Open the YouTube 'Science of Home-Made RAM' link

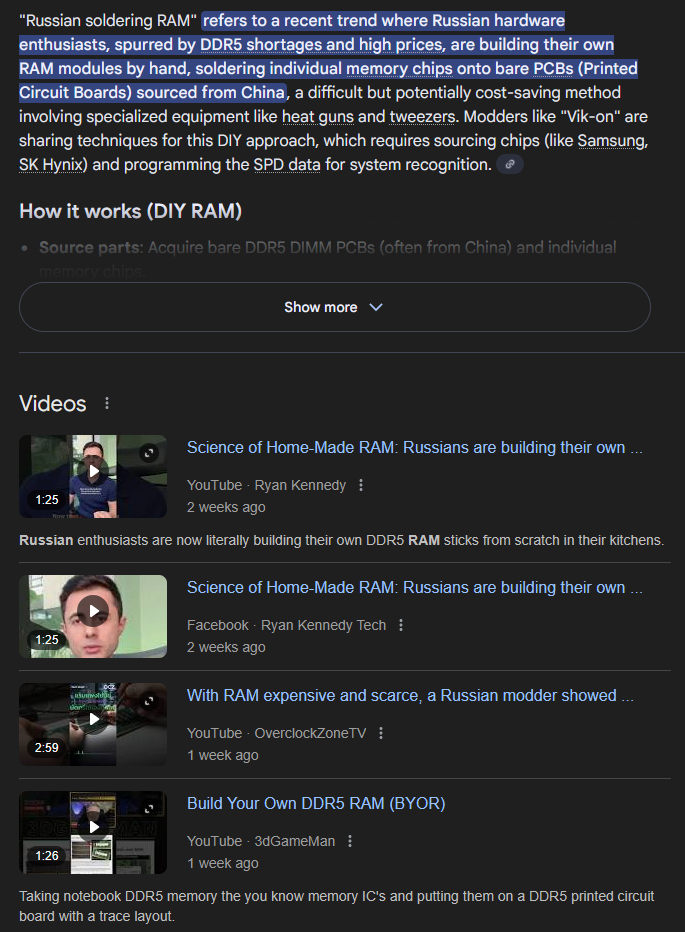click(415, 448)
